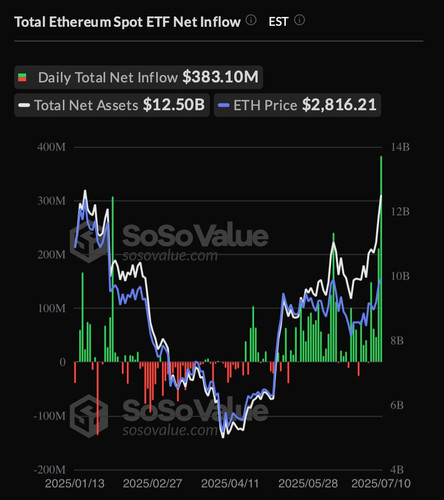Click white Total Net Assets line marker
The image size is (444, 500).
coord(24,106)
